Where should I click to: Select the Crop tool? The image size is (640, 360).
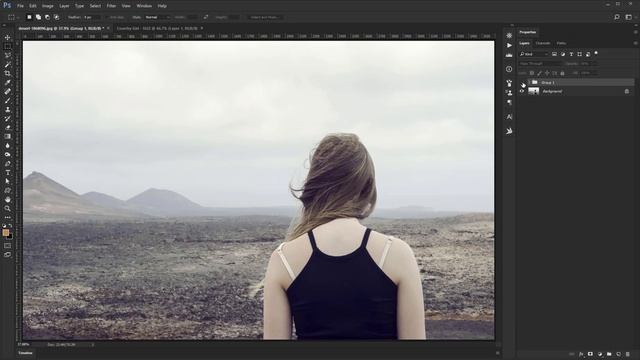tap(7, 73)
